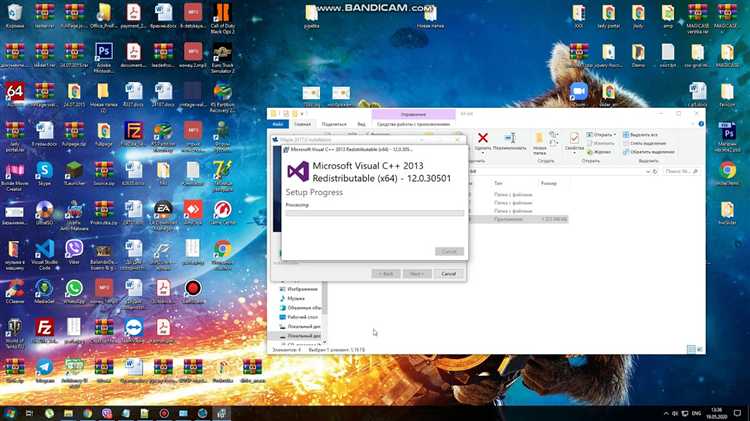Click the Setup Progress bar
The image size is (750, 421).
(x=374, y=213)
